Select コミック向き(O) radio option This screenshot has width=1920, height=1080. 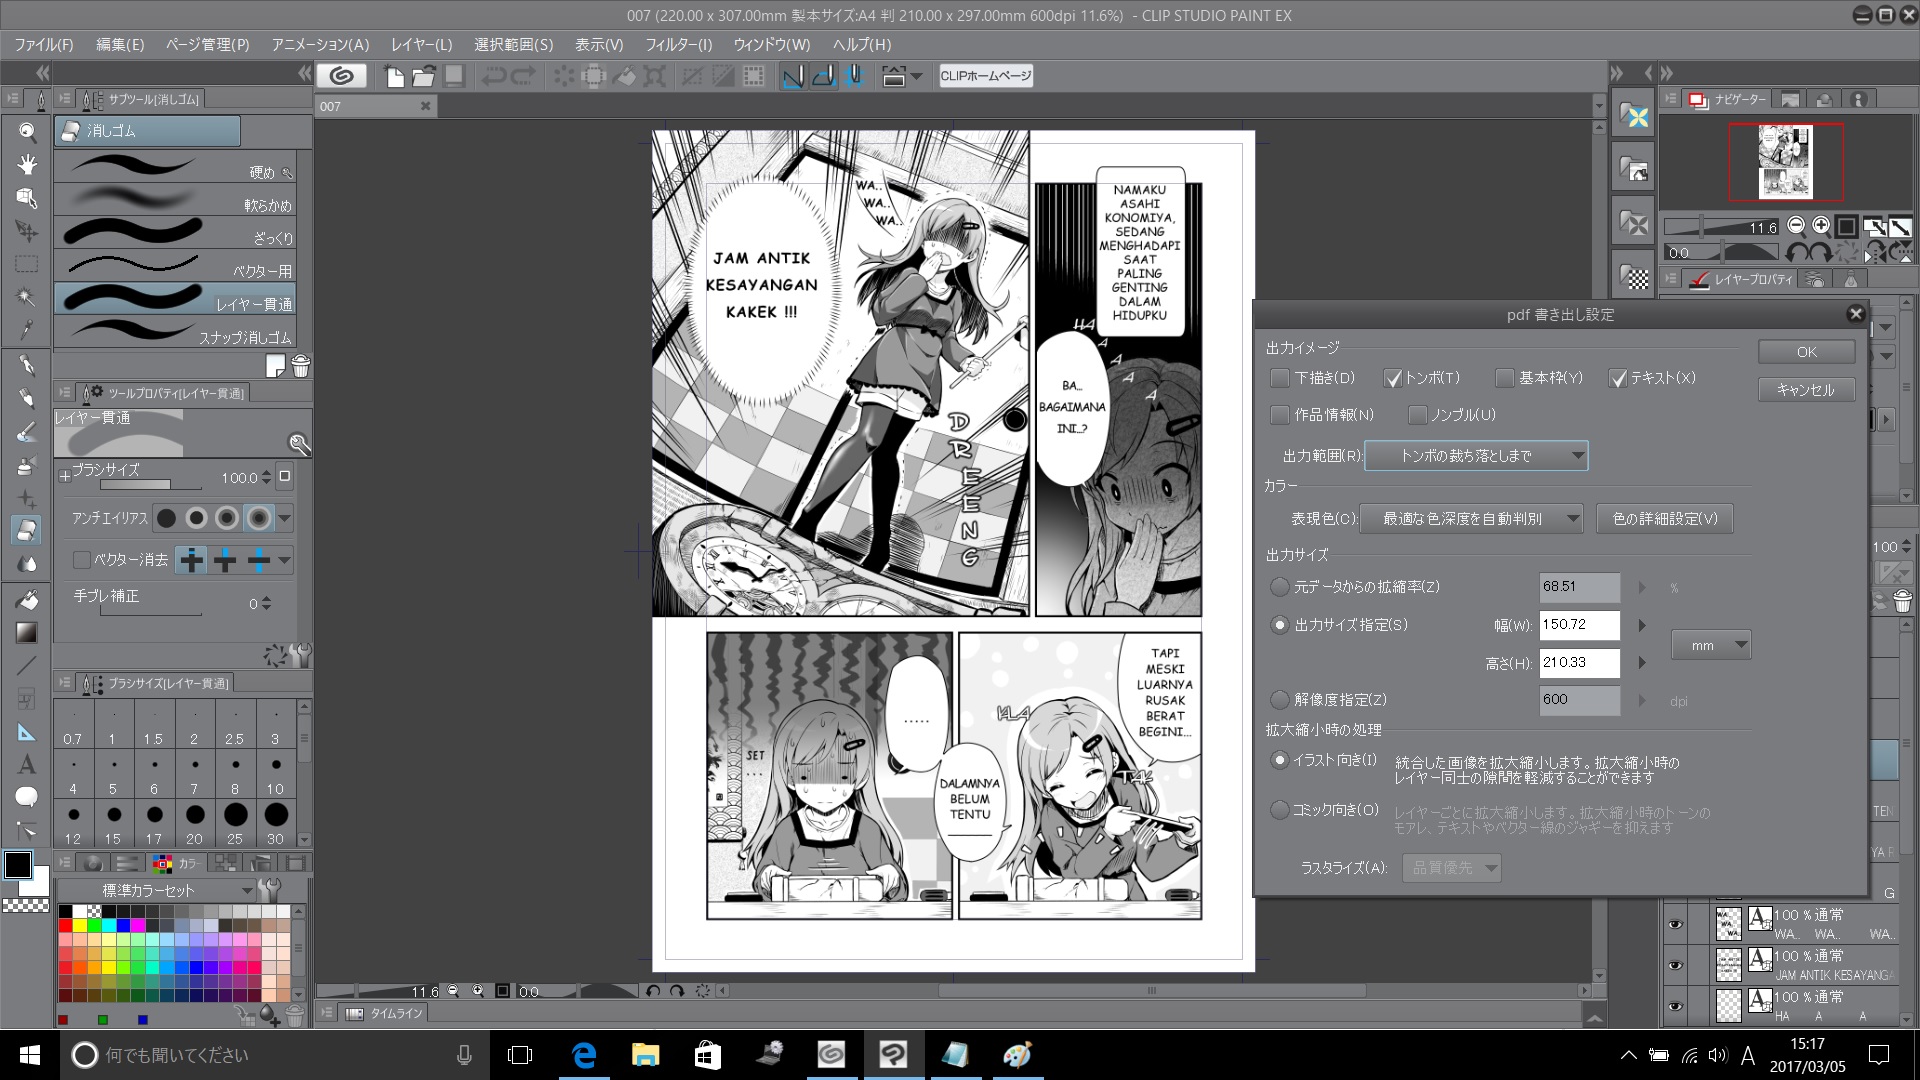click(x=1279, y=810)
